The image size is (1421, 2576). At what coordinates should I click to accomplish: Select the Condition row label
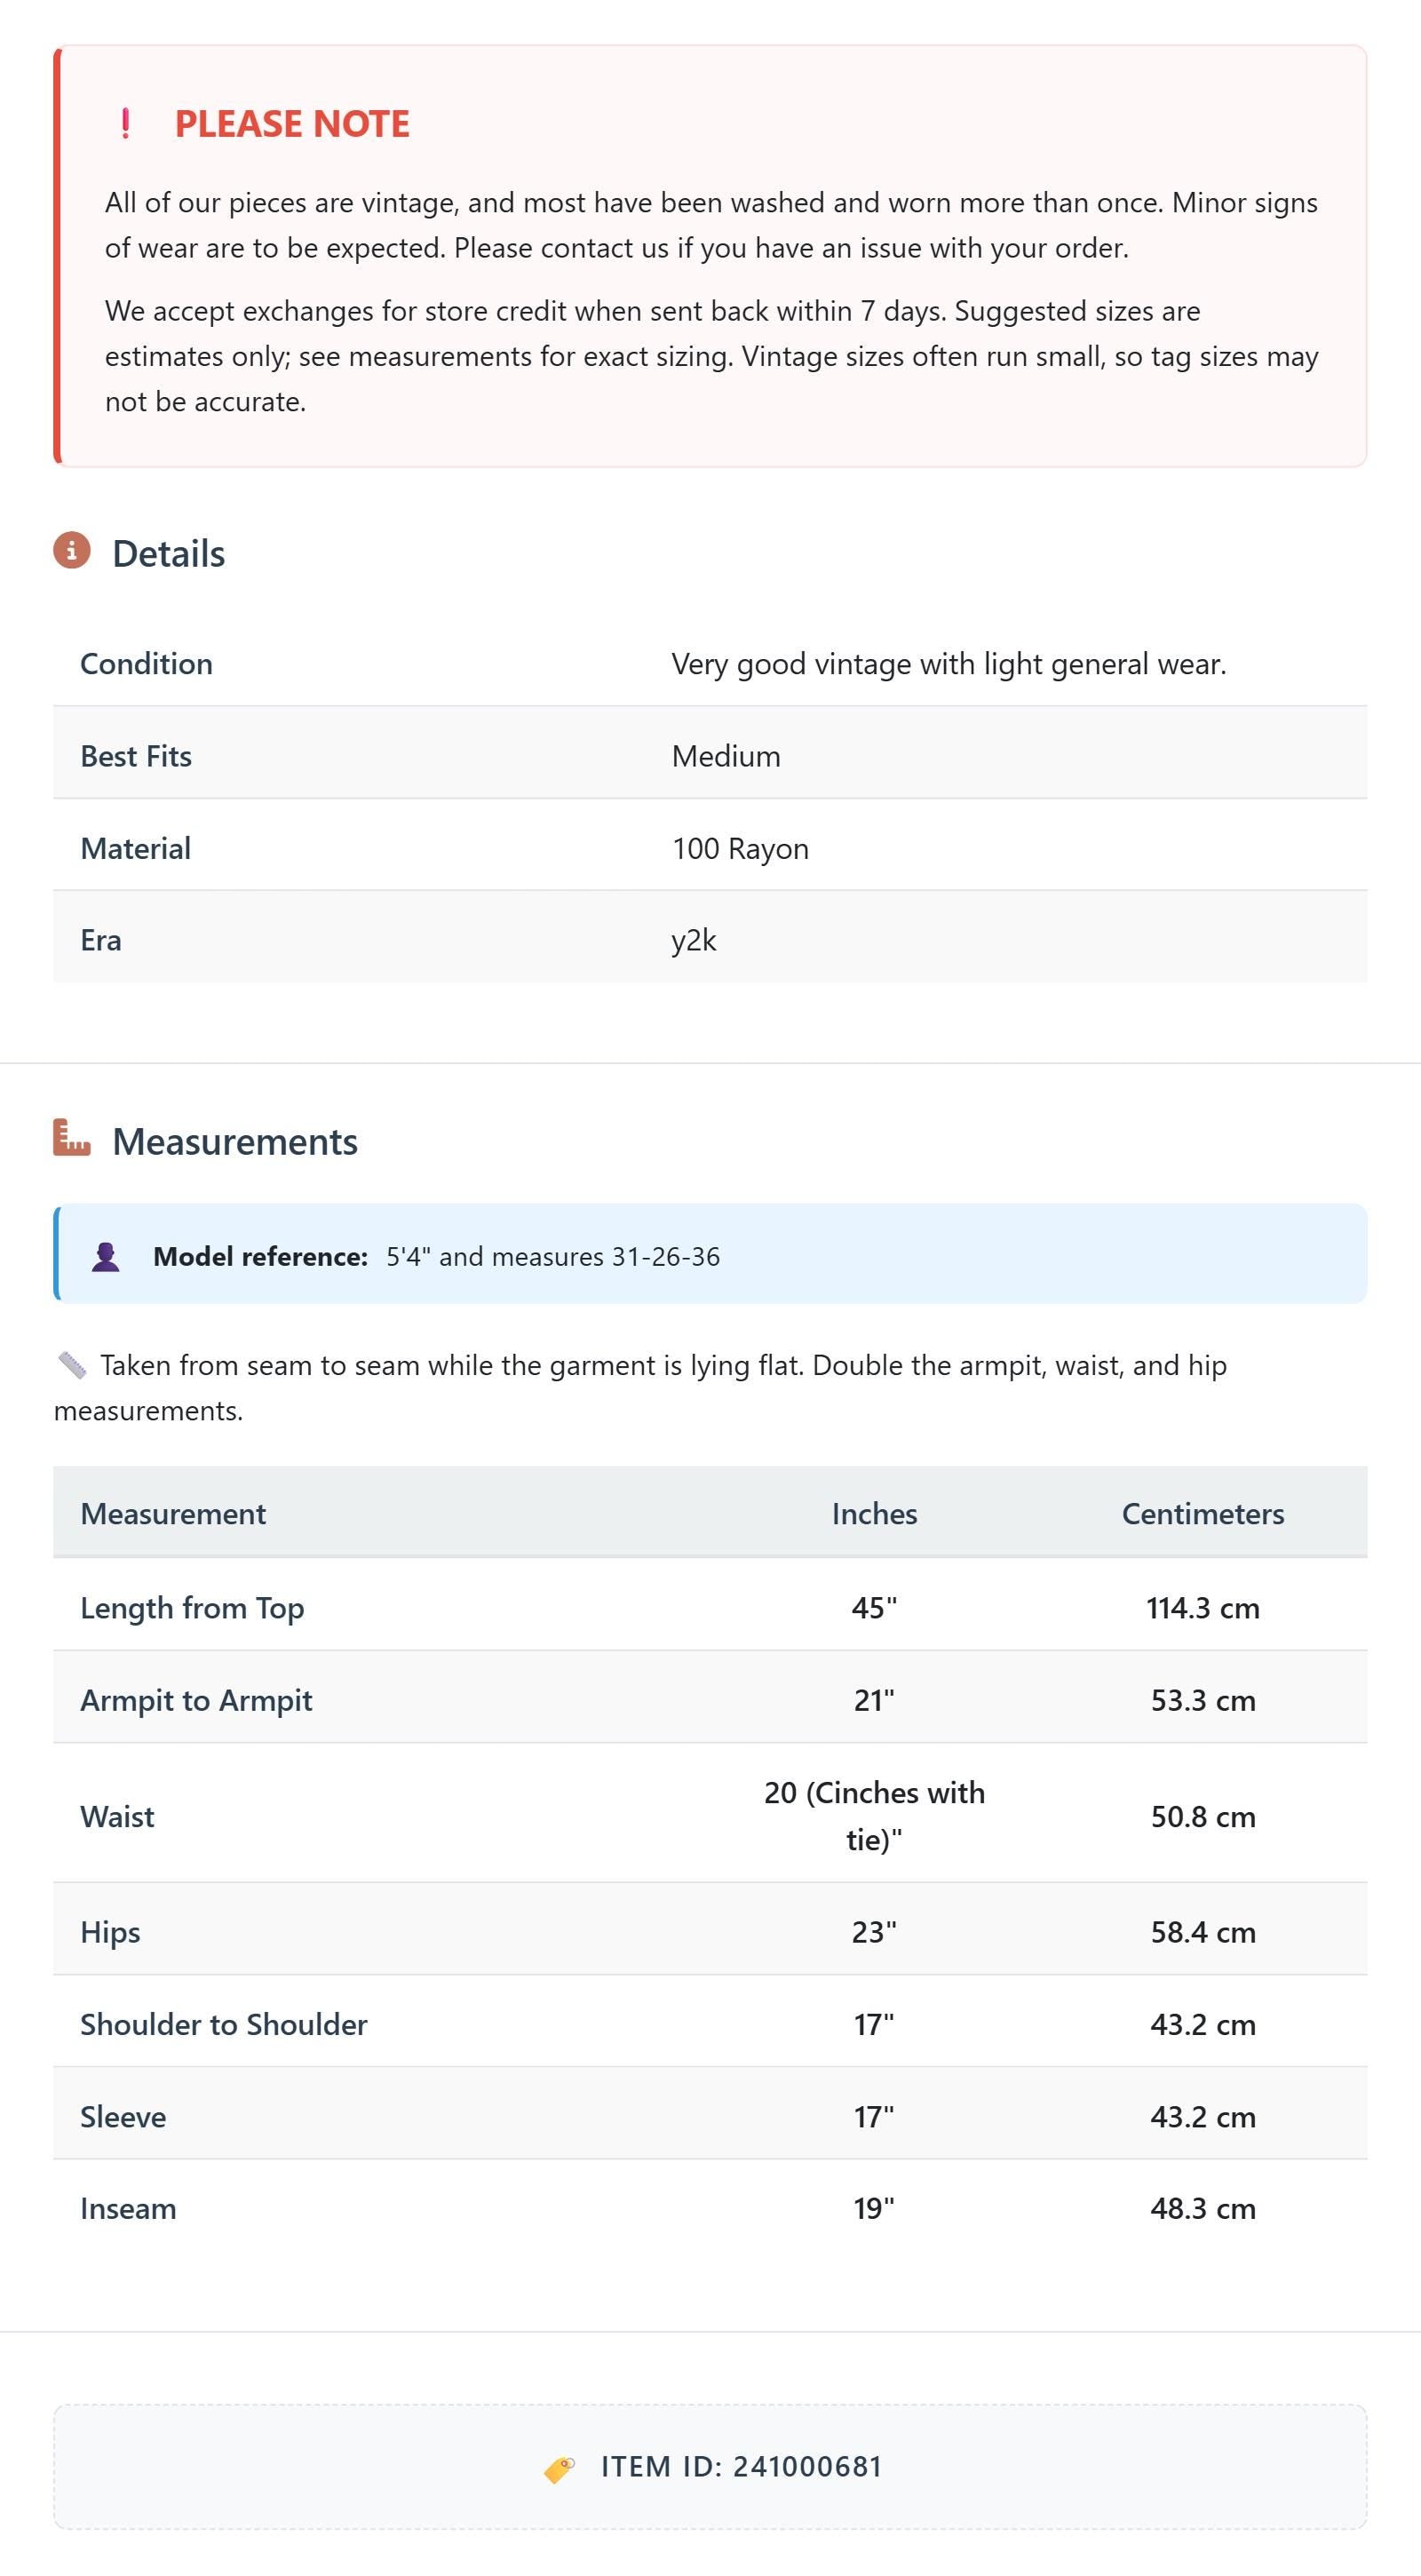click(146, 664)
